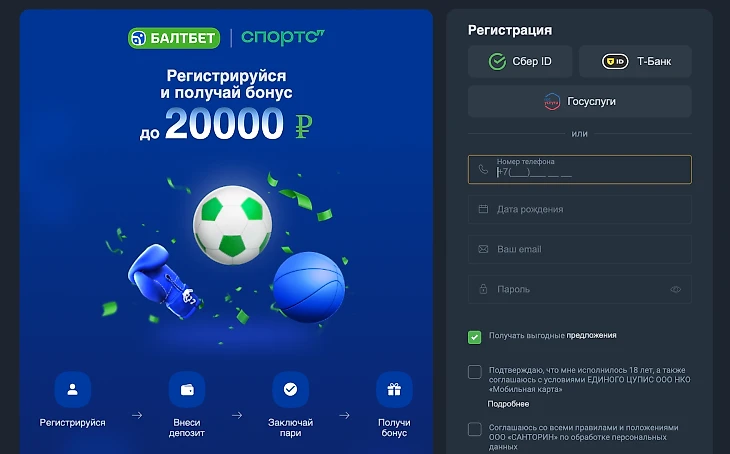Register with Т-Банк button
Viewport: 730px width, 454px height.
point(635,61)
